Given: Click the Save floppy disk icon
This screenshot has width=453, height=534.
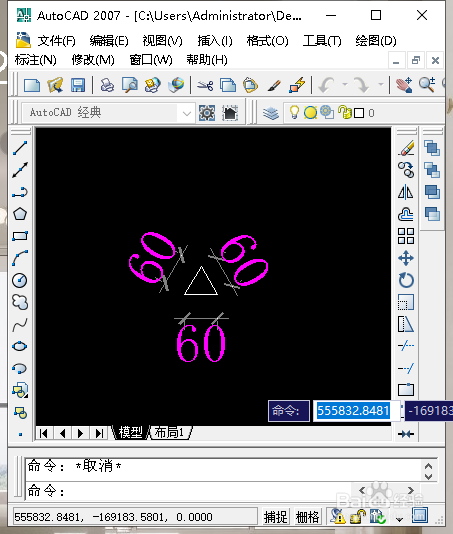Looking at the screenshot, I should click(78, 85).
